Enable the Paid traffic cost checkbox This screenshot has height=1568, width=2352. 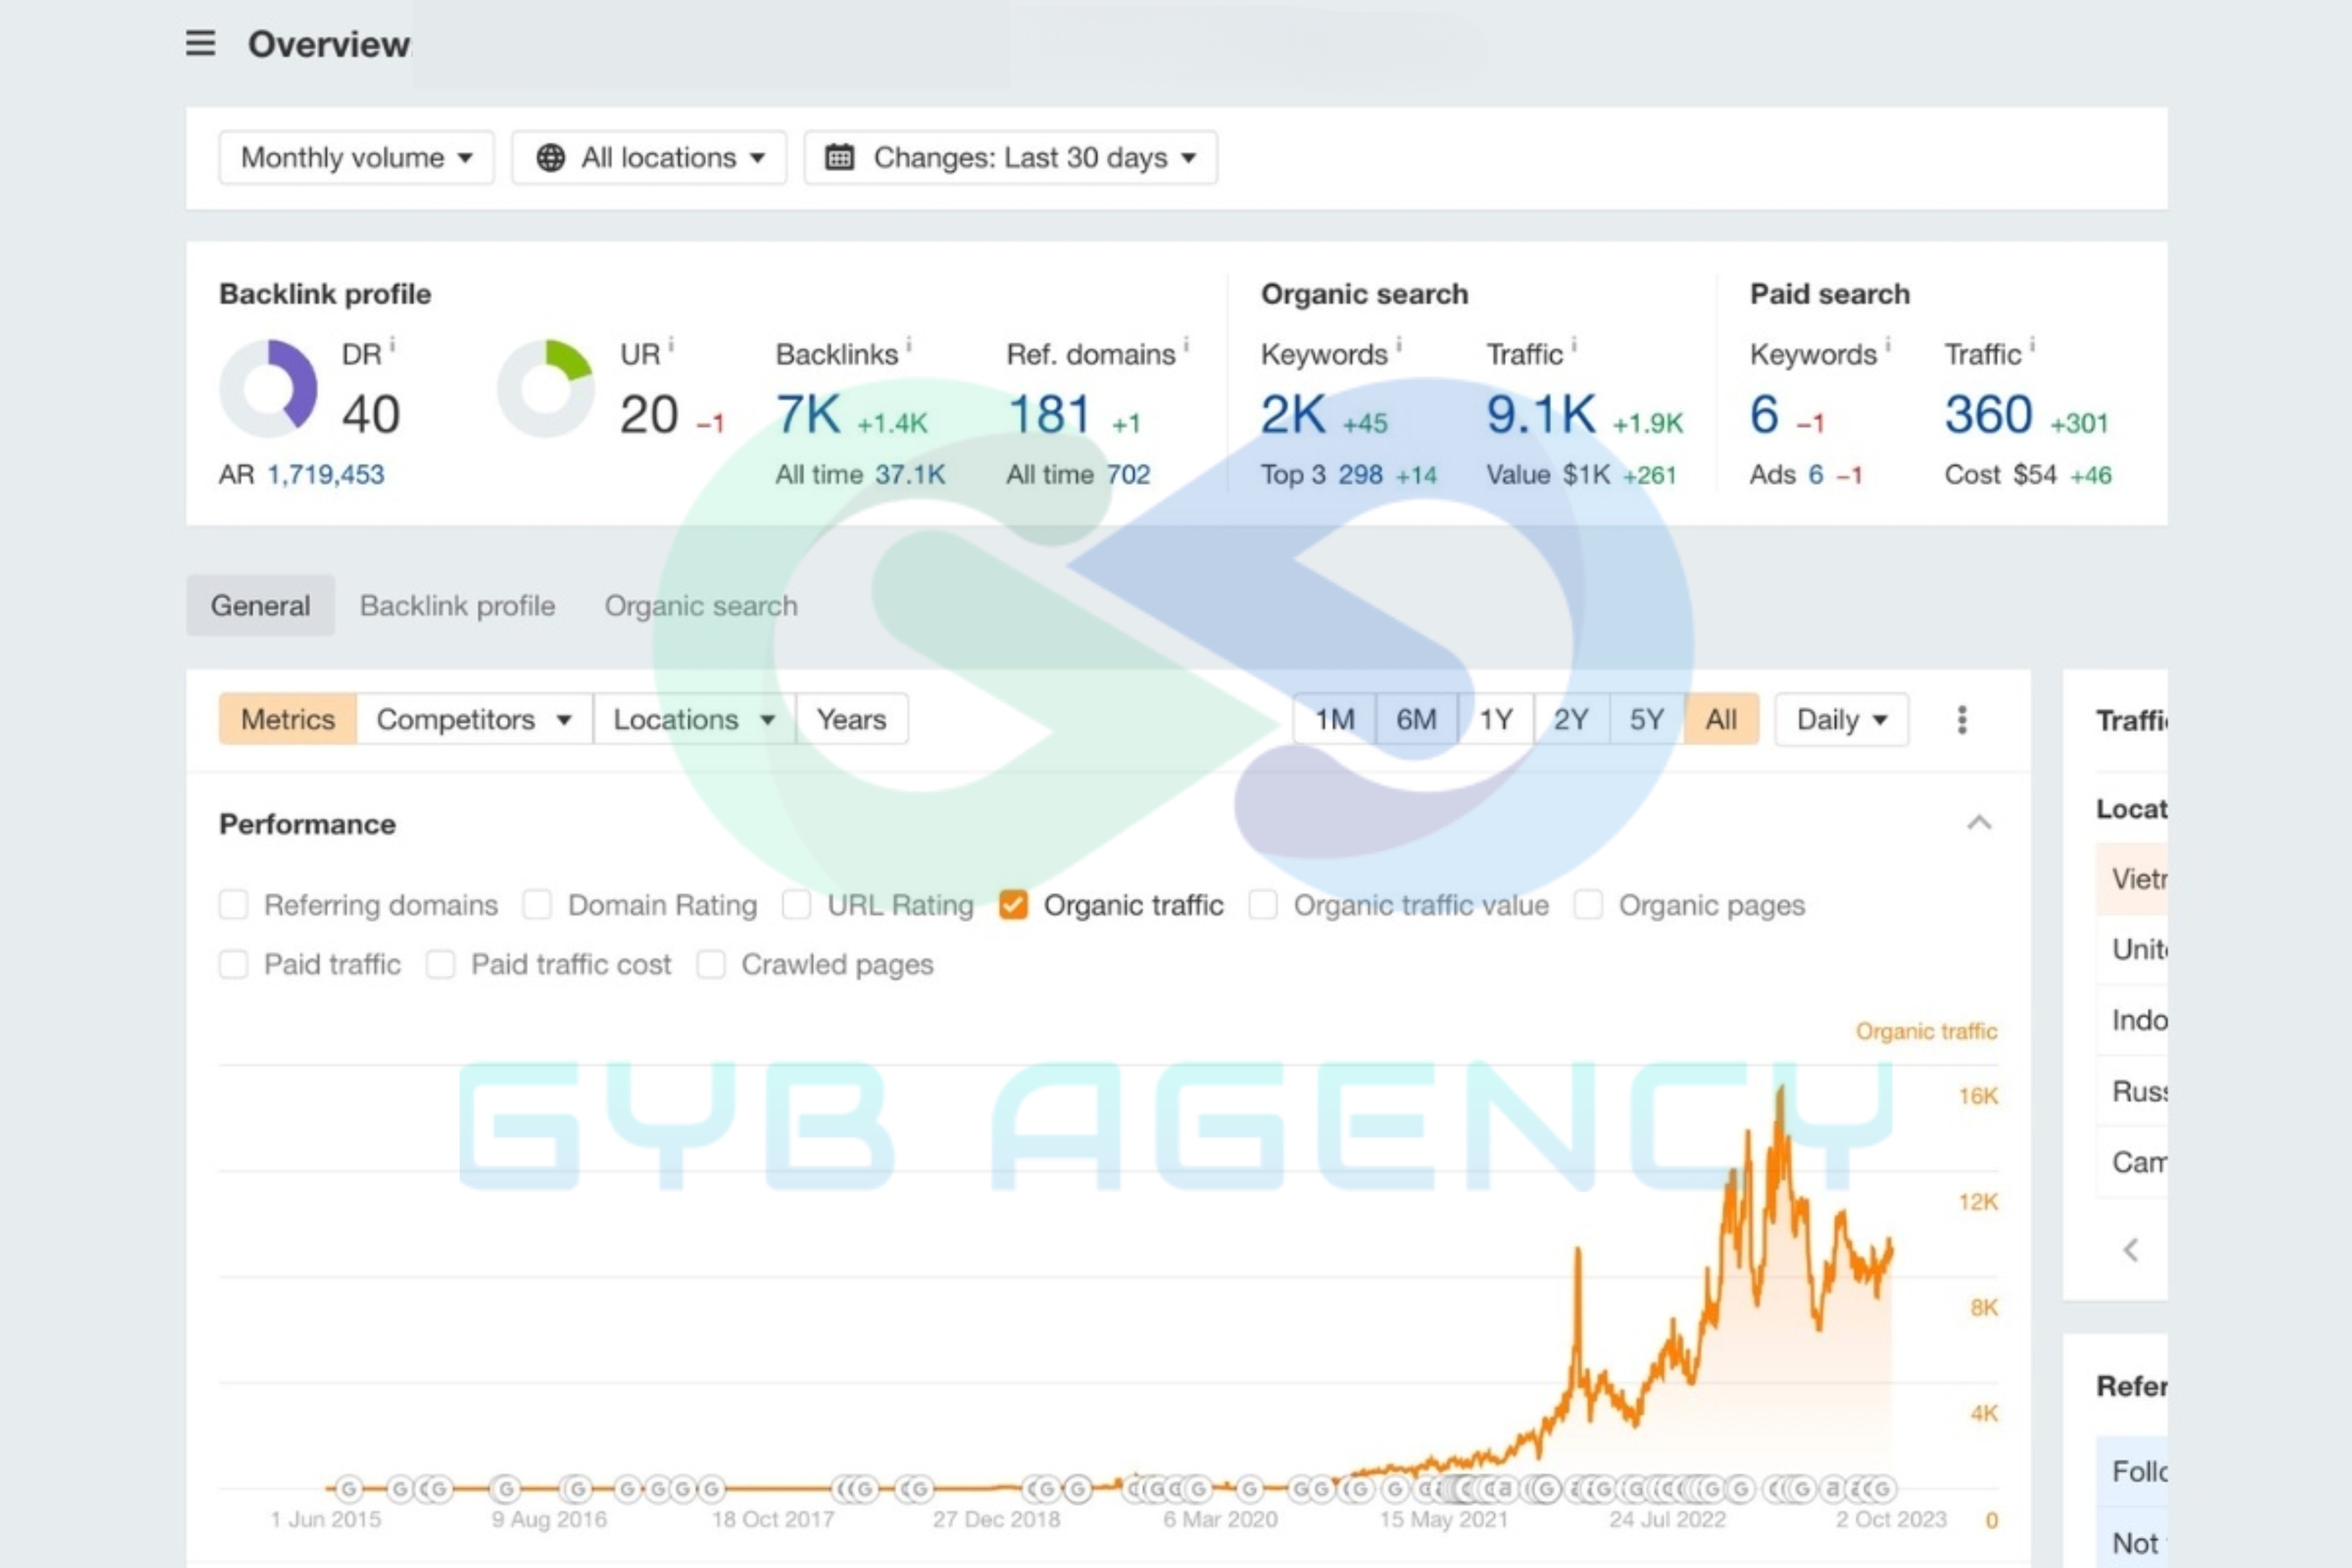pos(440,965)
